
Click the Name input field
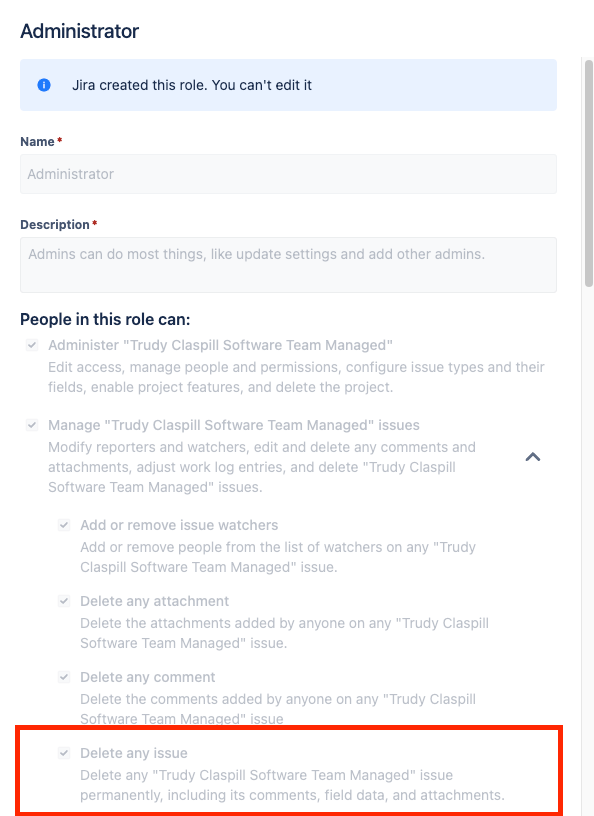[288, 174]
